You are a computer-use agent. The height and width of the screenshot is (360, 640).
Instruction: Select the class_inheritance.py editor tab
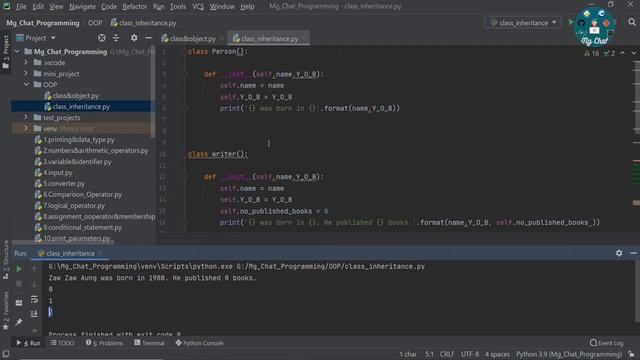(269, 39)
